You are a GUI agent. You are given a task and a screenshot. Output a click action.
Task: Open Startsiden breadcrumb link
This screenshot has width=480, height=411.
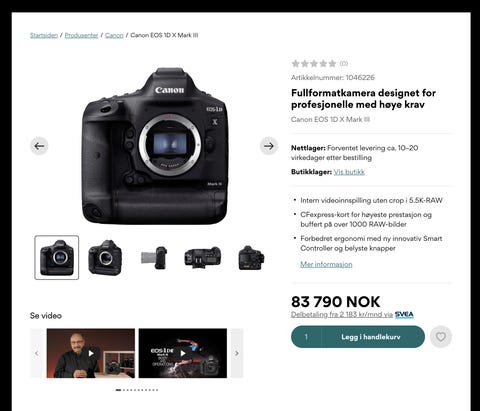click(x=44, y=35)
